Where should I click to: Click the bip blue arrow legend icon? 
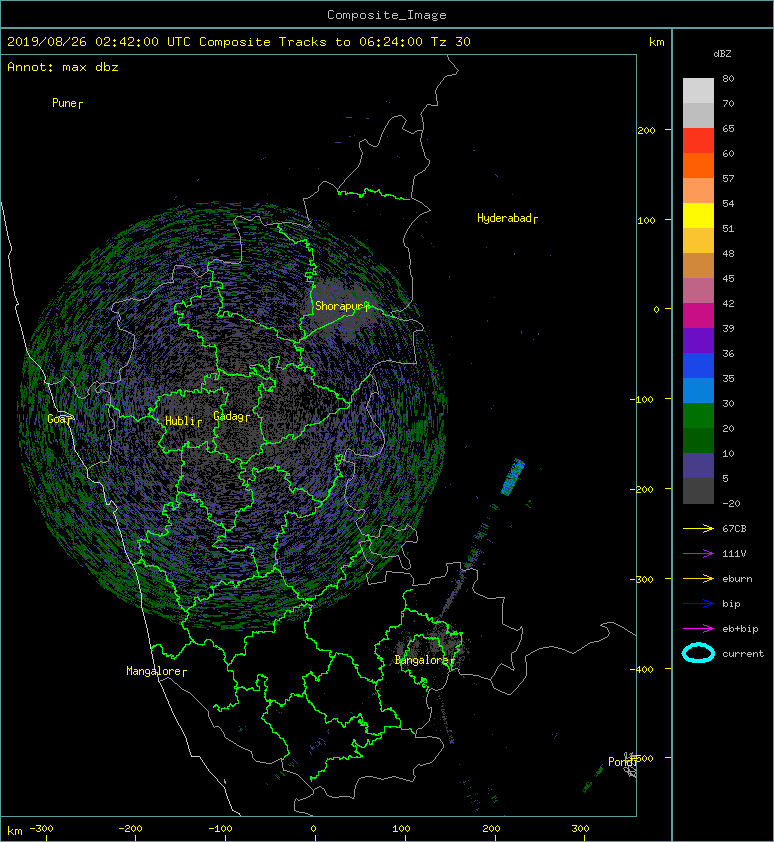698,604
